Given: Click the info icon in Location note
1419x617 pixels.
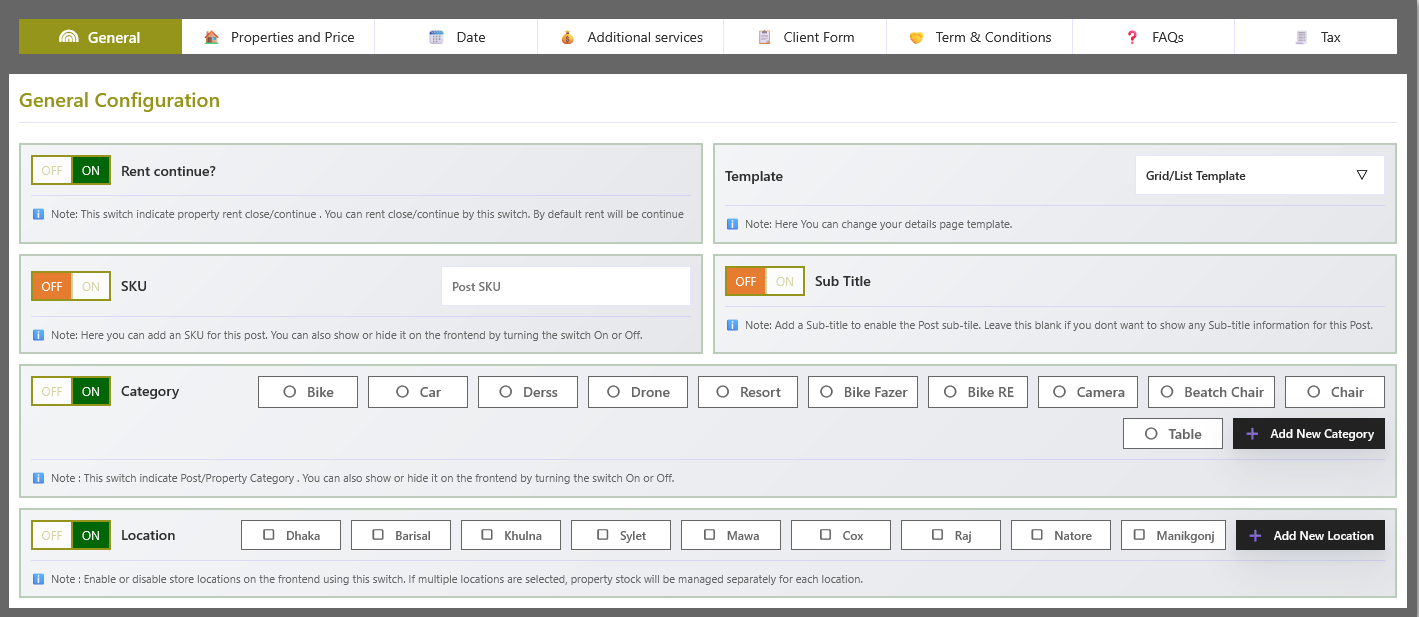Looking at the screenshot, I should (38, 579).
